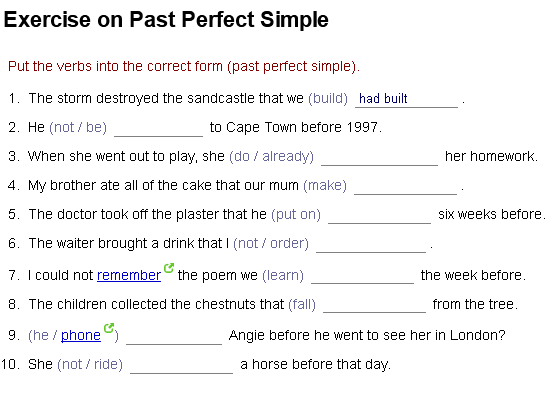This screenshot has width=557, height=394.
Task: Click the blank field after (not / be)
Action: (158, 128)
